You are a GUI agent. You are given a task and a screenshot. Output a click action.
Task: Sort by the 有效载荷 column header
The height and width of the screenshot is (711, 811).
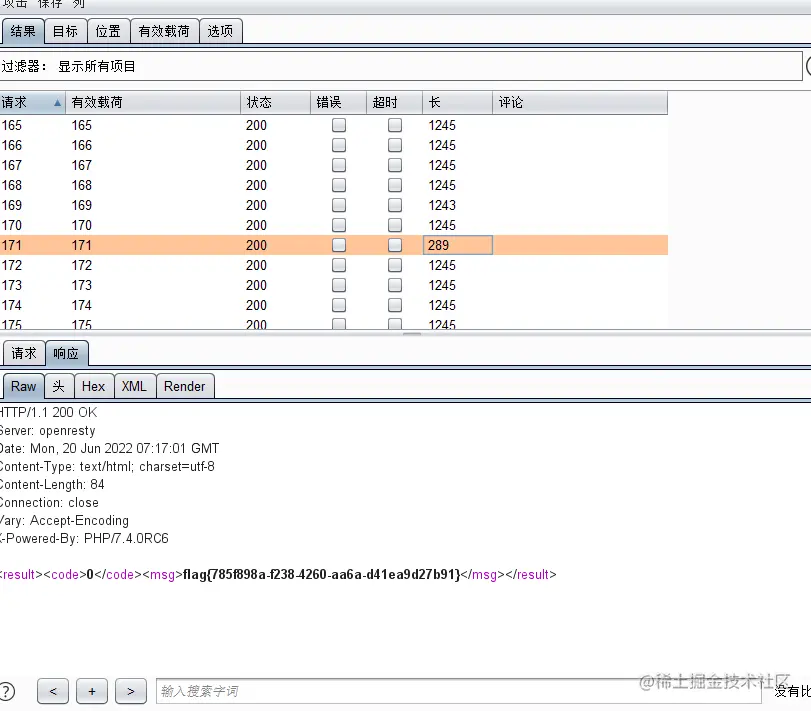point(153,102)
